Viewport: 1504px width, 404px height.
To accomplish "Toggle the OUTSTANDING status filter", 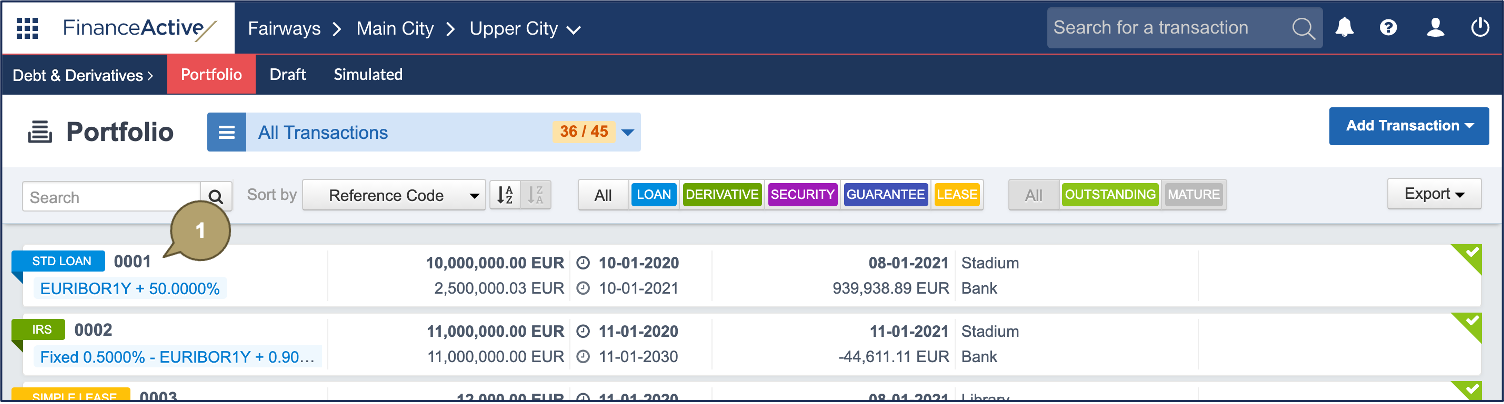I will 1109,195.
